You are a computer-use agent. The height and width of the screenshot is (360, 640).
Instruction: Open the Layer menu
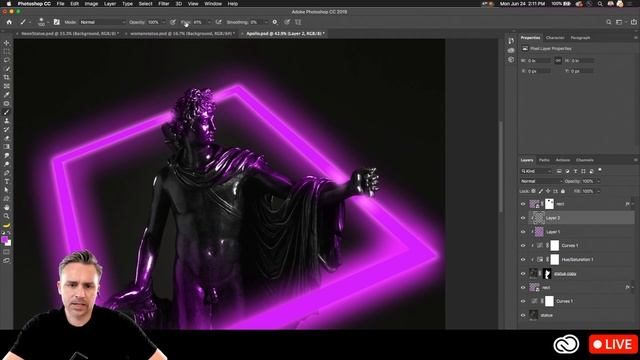tap(110, 4)
